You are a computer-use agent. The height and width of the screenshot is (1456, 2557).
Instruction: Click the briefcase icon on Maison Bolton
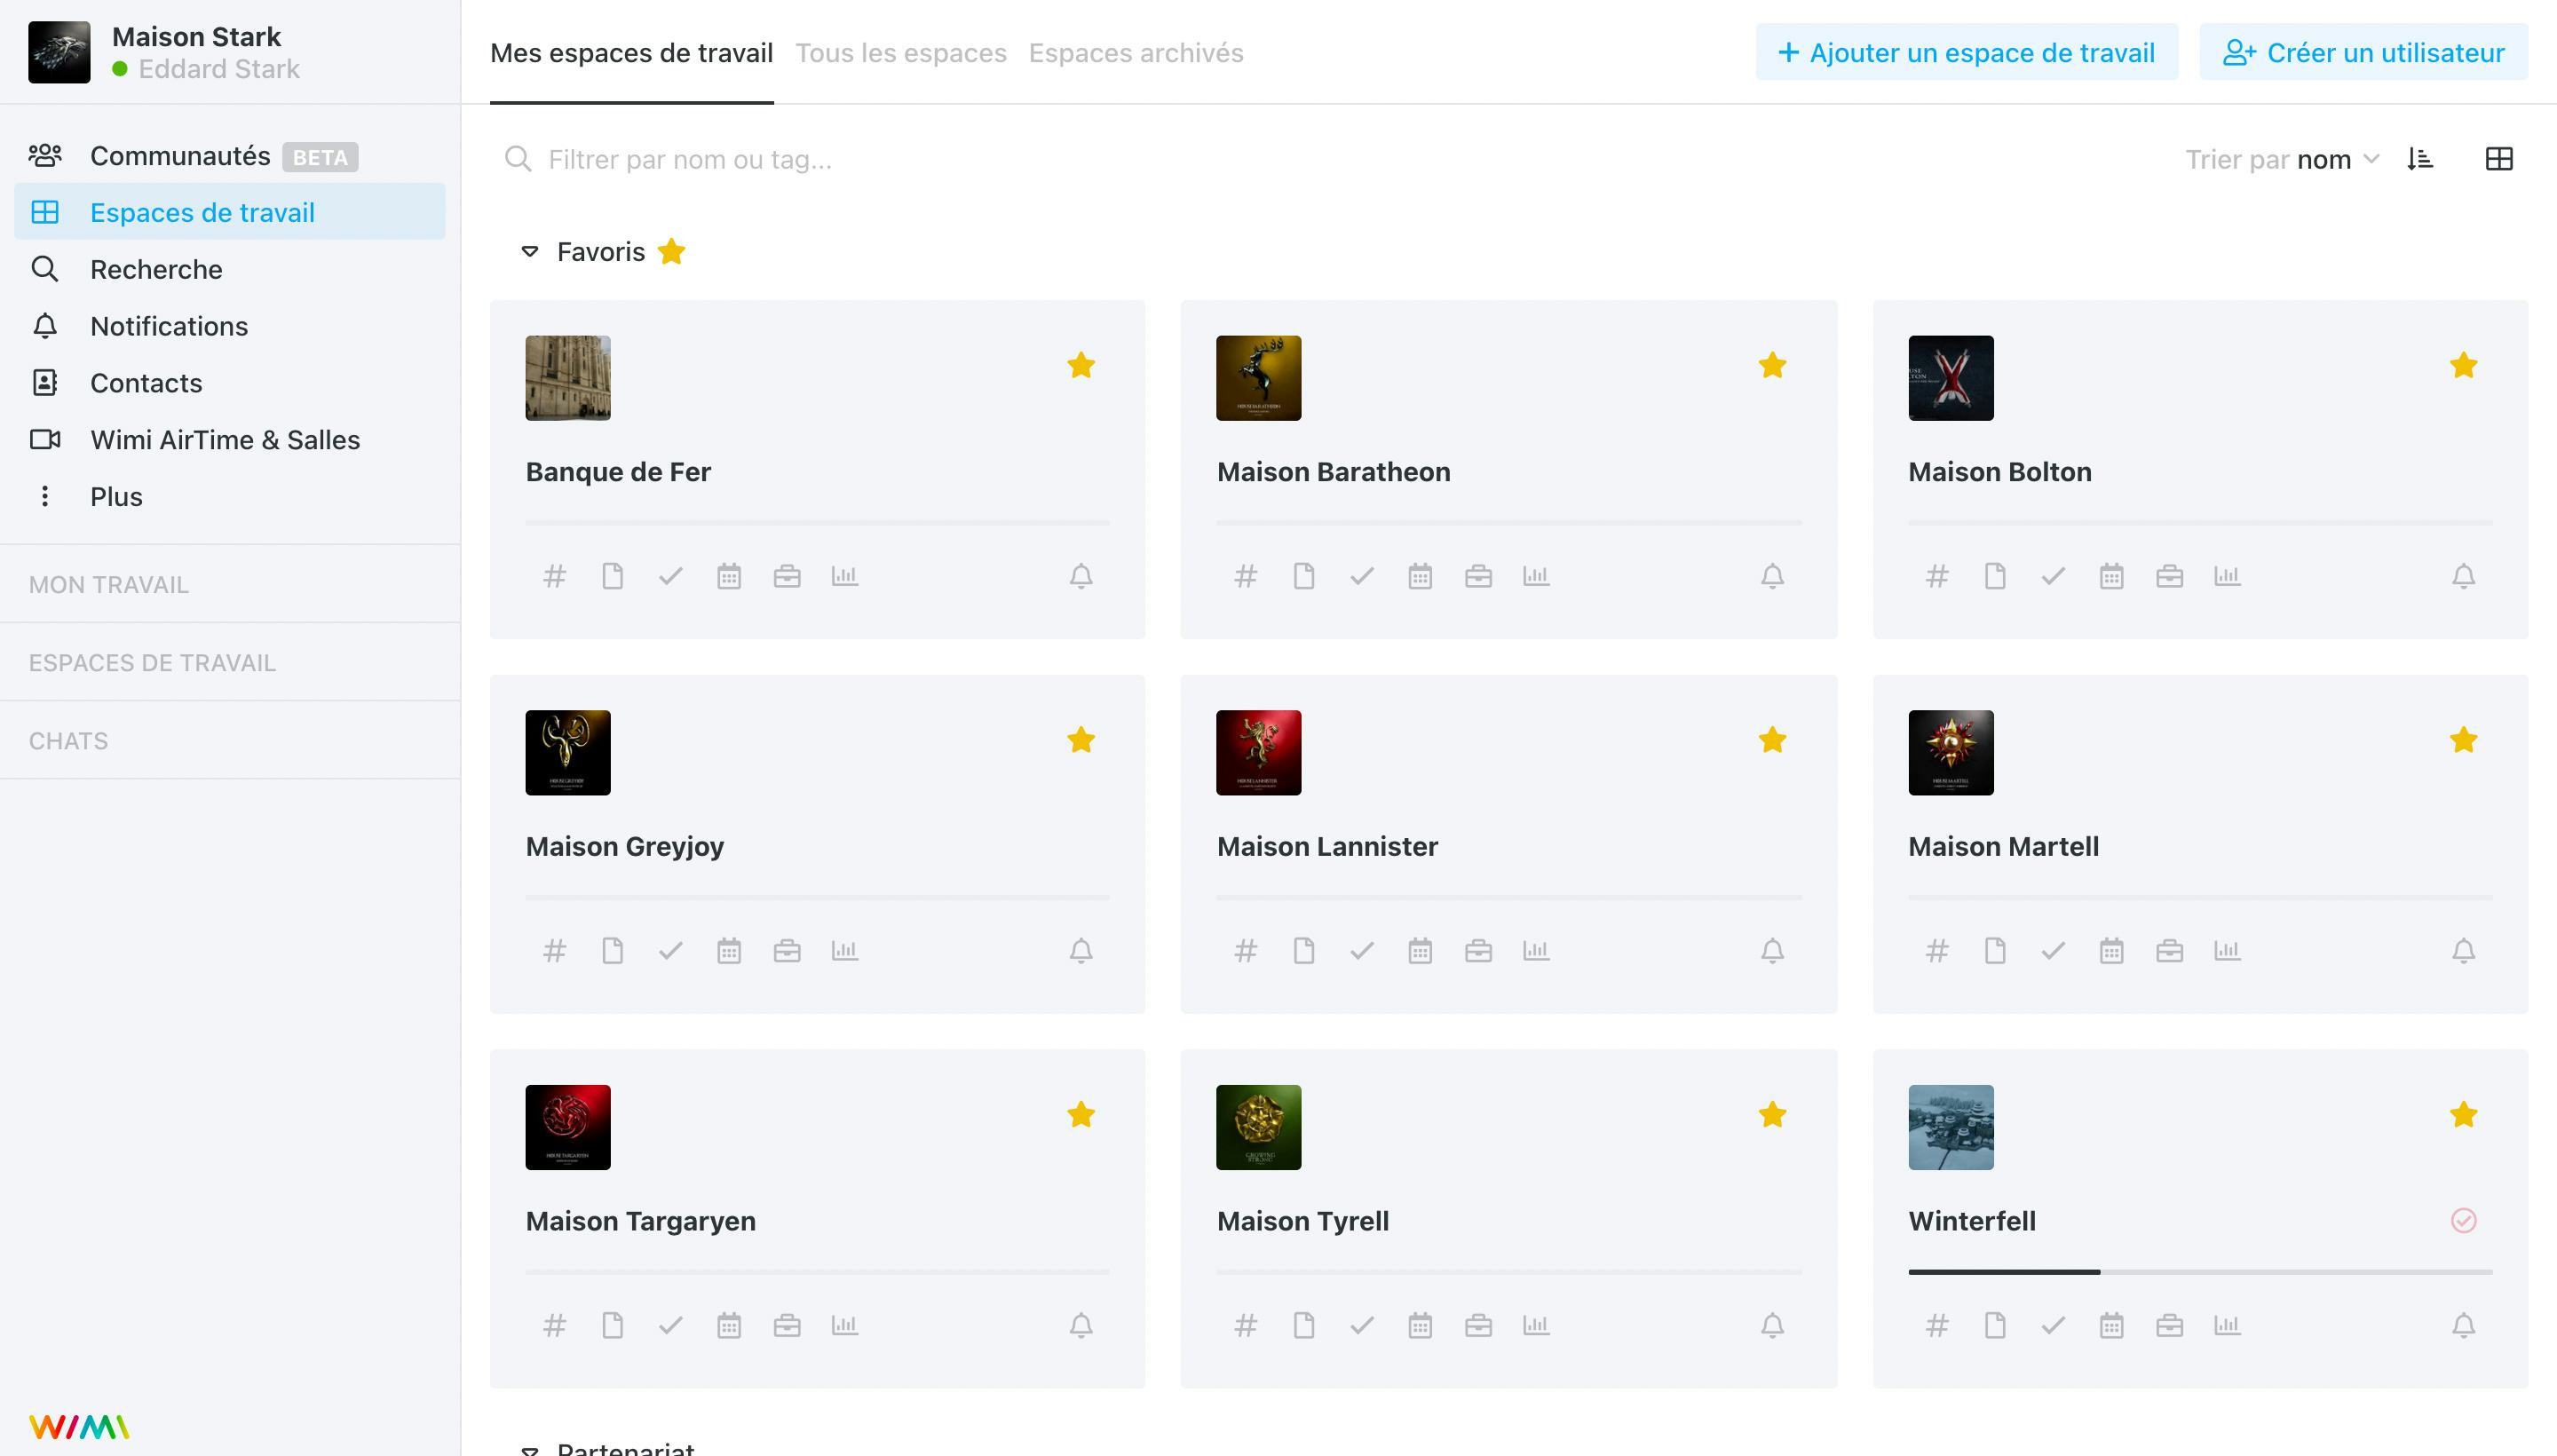(2169, 576)
